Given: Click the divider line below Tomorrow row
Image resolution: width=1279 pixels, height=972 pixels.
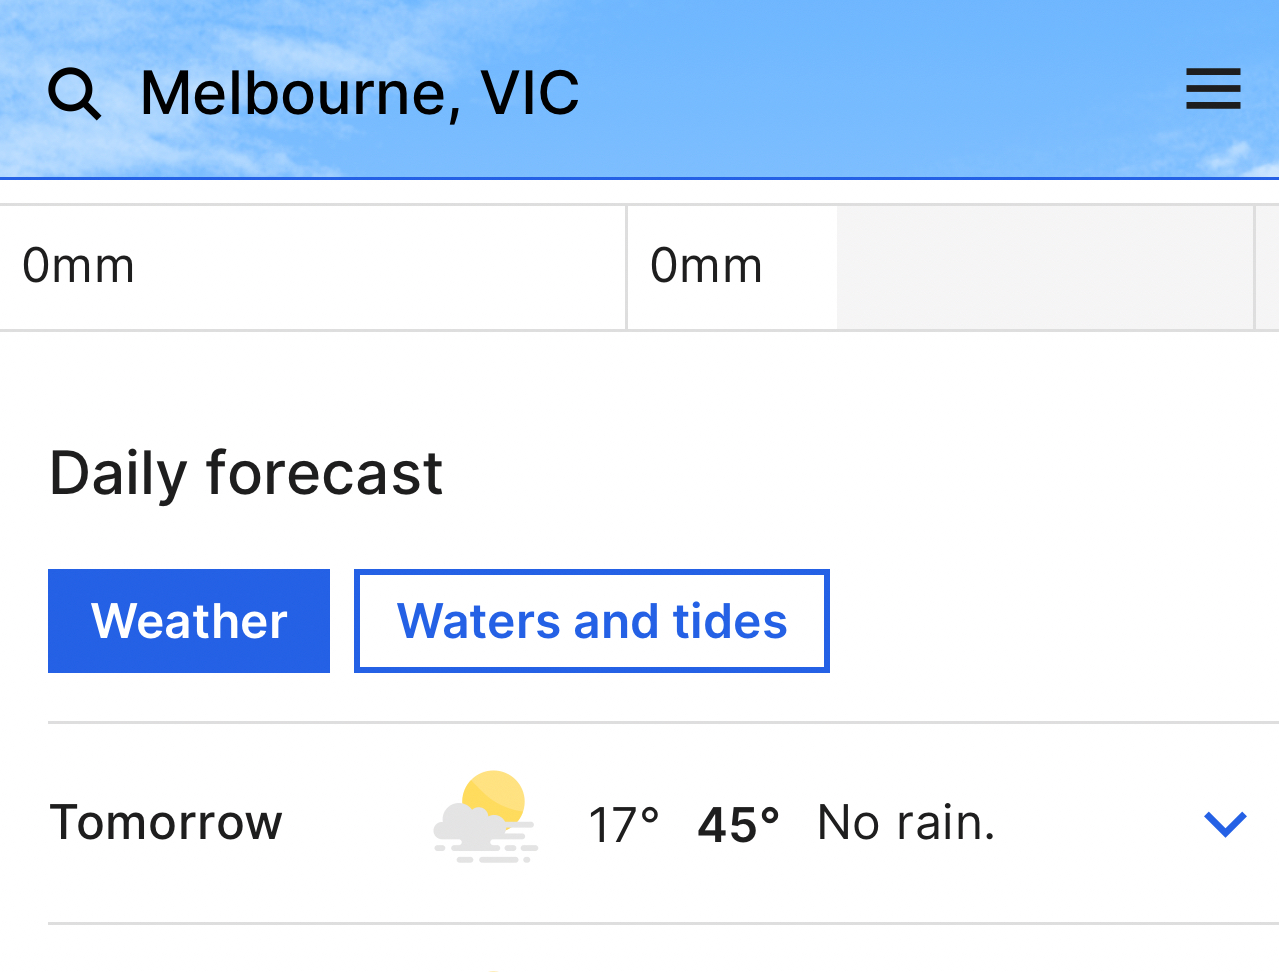Looking at the screenshot, I should (x=660, y=923).
